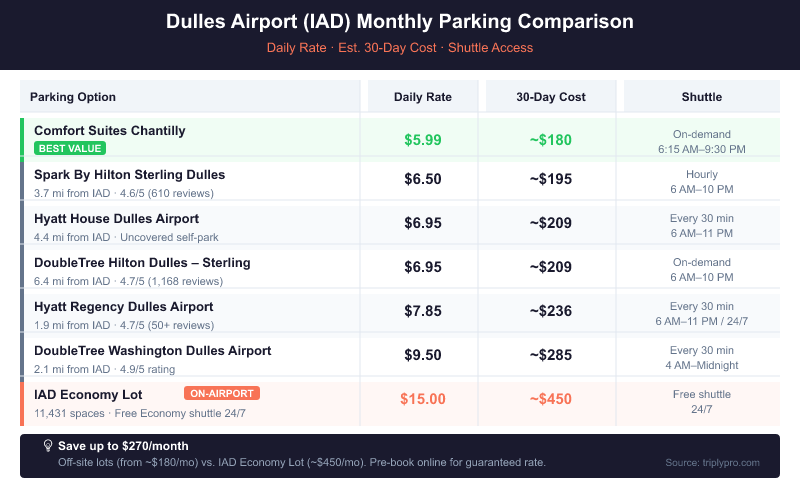Click the Shuttle column header
800x500 pixels.
pyautogui.click(x=702, y=97)
